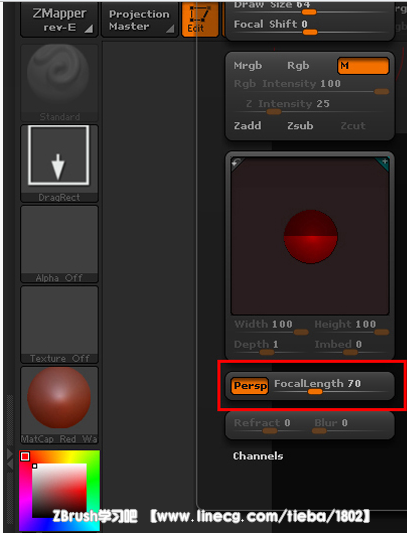Open the MatCap Red Wax material selector

pyautogui.click(x=59, y=405)
